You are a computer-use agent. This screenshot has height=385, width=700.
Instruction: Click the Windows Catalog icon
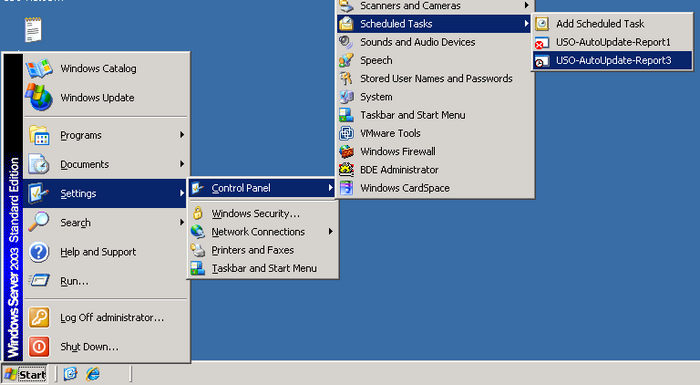[39, 68]
